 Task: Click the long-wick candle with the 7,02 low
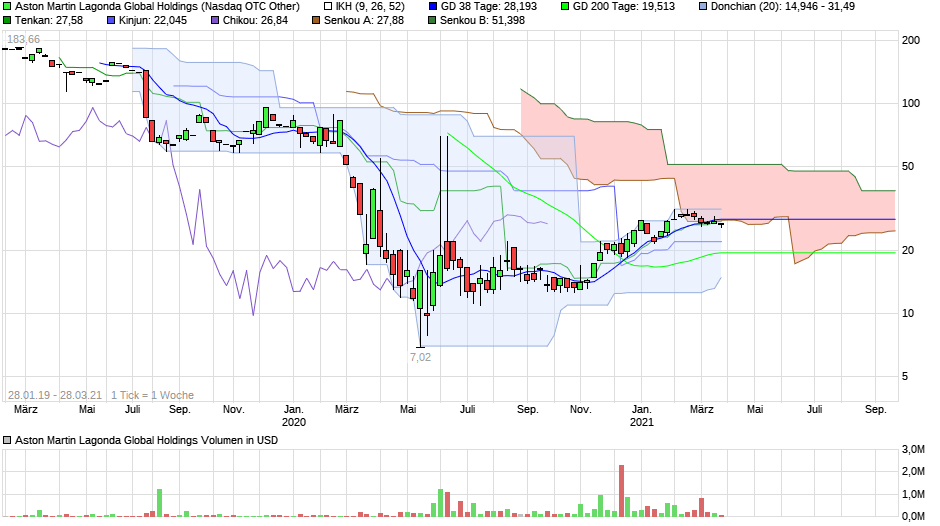coord(420,309)
